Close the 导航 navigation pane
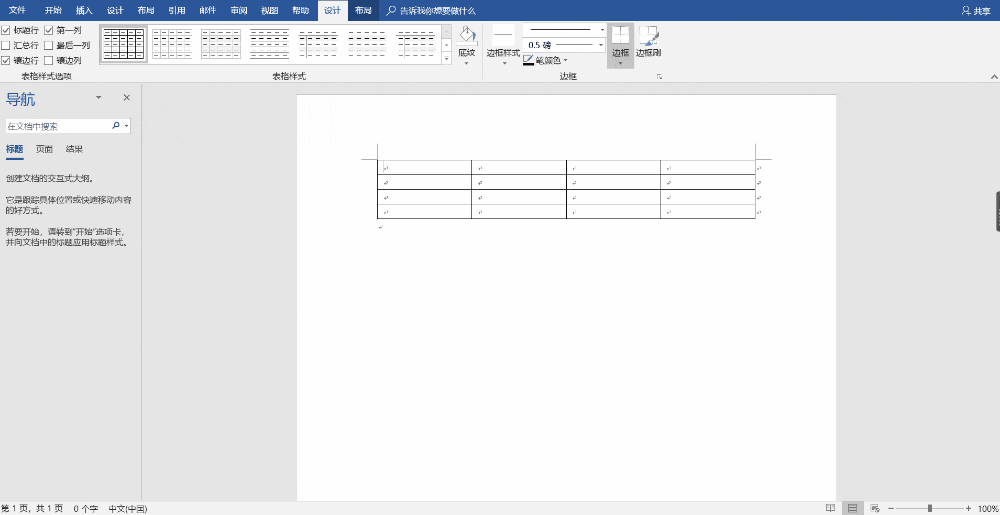1000x515 pixels. (126, 98)
